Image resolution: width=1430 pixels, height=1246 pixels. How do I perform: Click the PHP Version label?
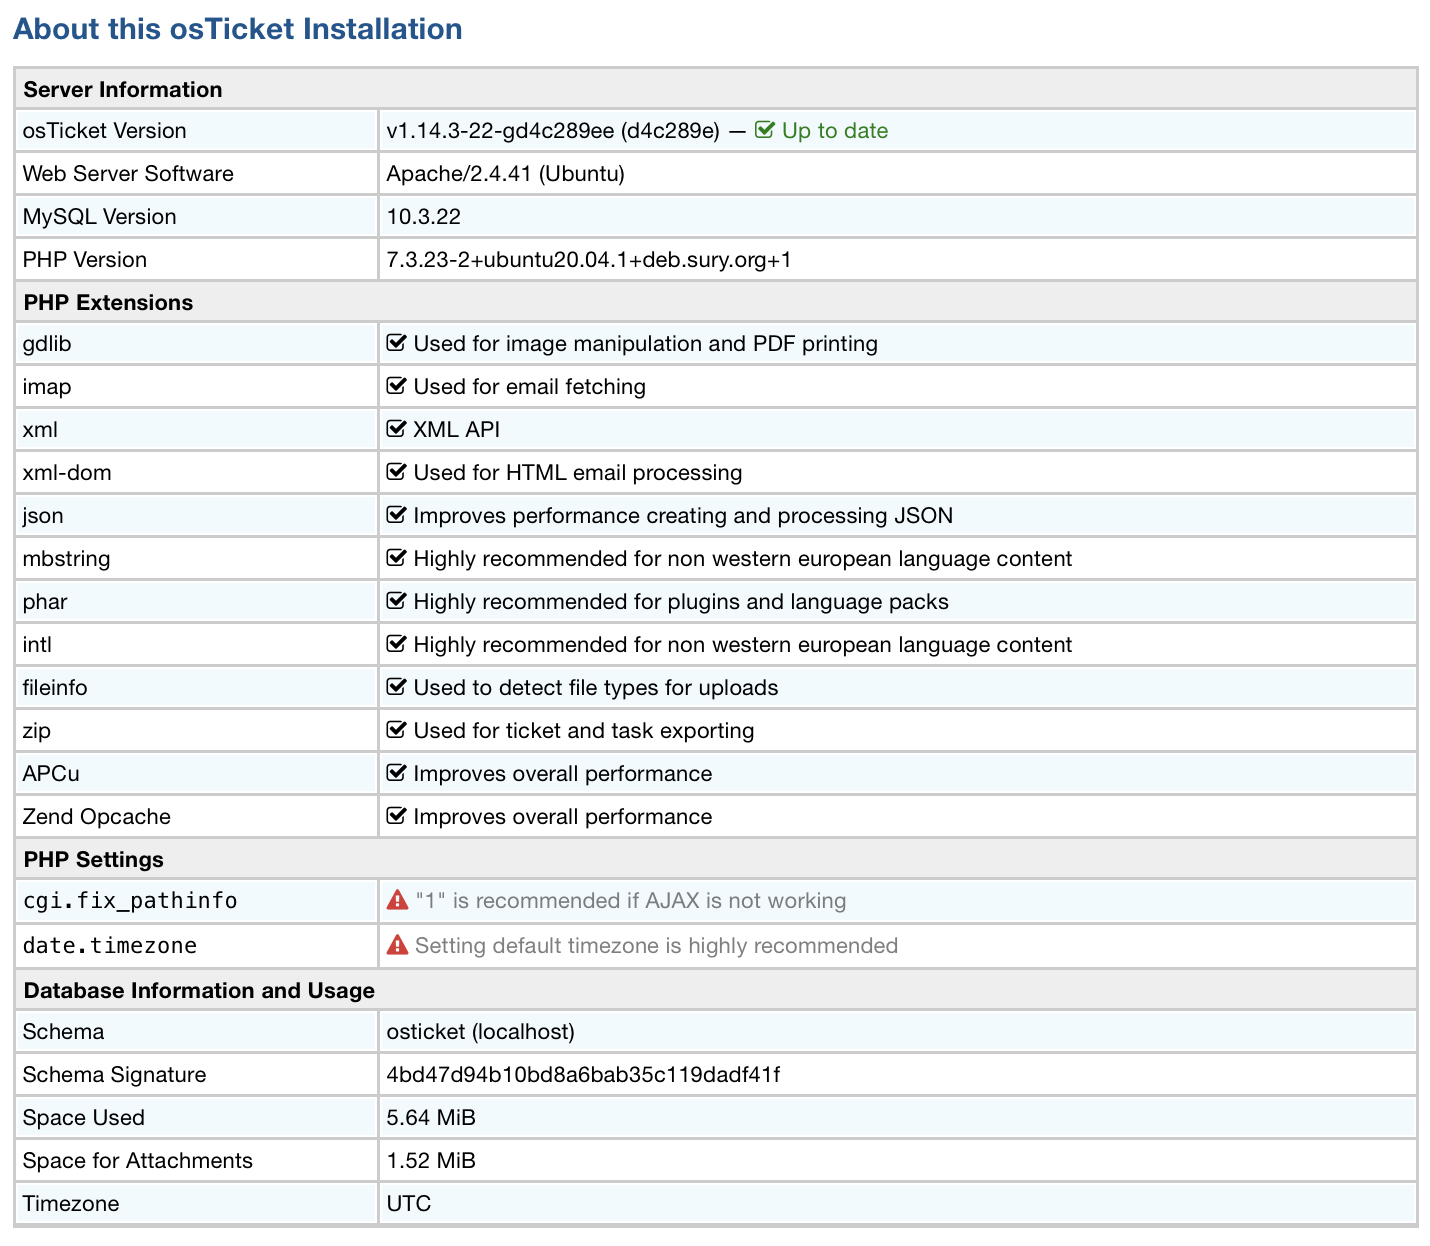click(85, 260)
